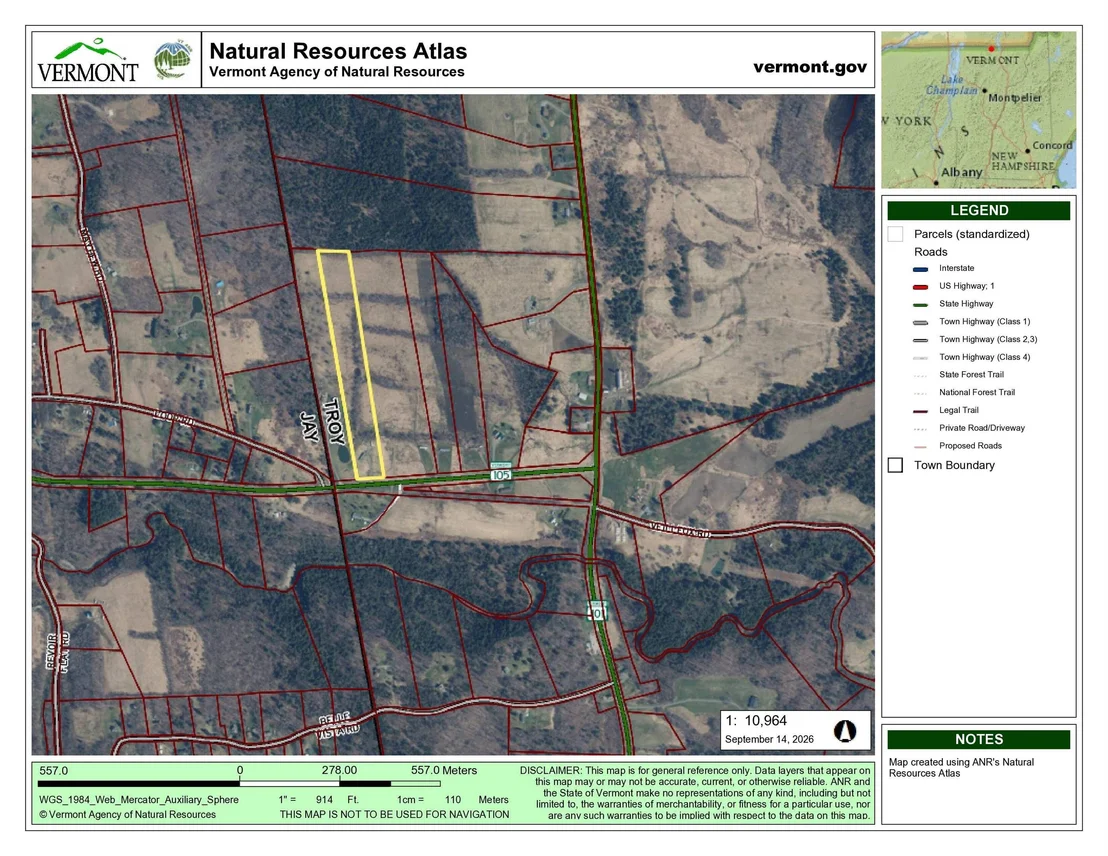Click the vermont.gov link in header
Image resolution: width=1108 pixels, height=856 pixels.
pos(810,66)
